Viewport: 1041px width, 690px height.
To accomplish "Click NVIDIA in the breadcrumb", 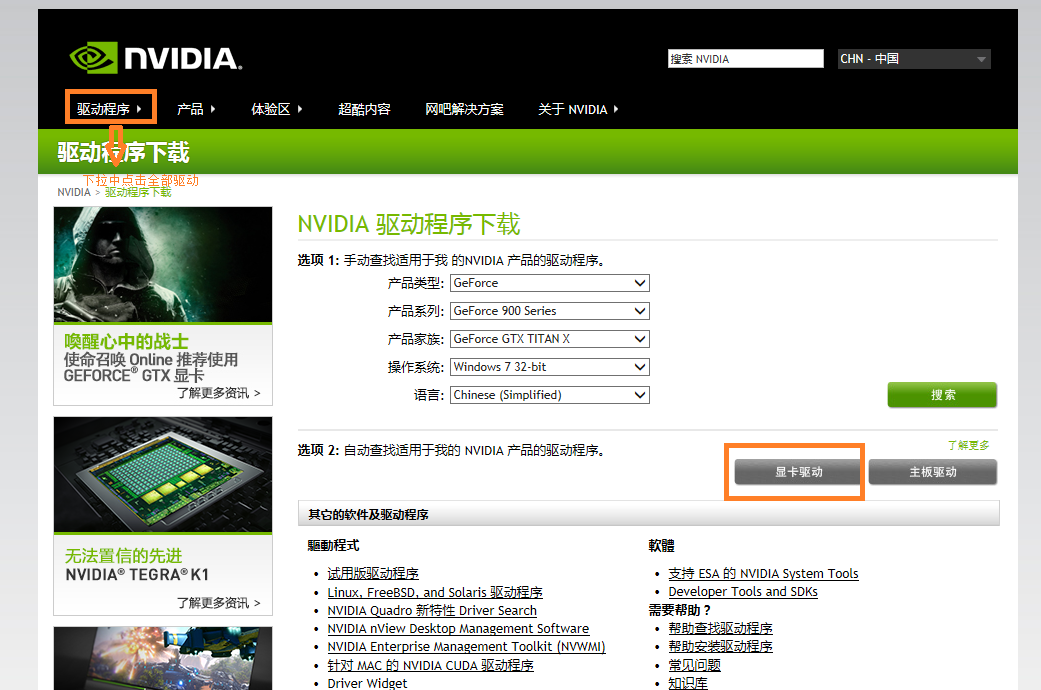I will (x=74, y=192).
